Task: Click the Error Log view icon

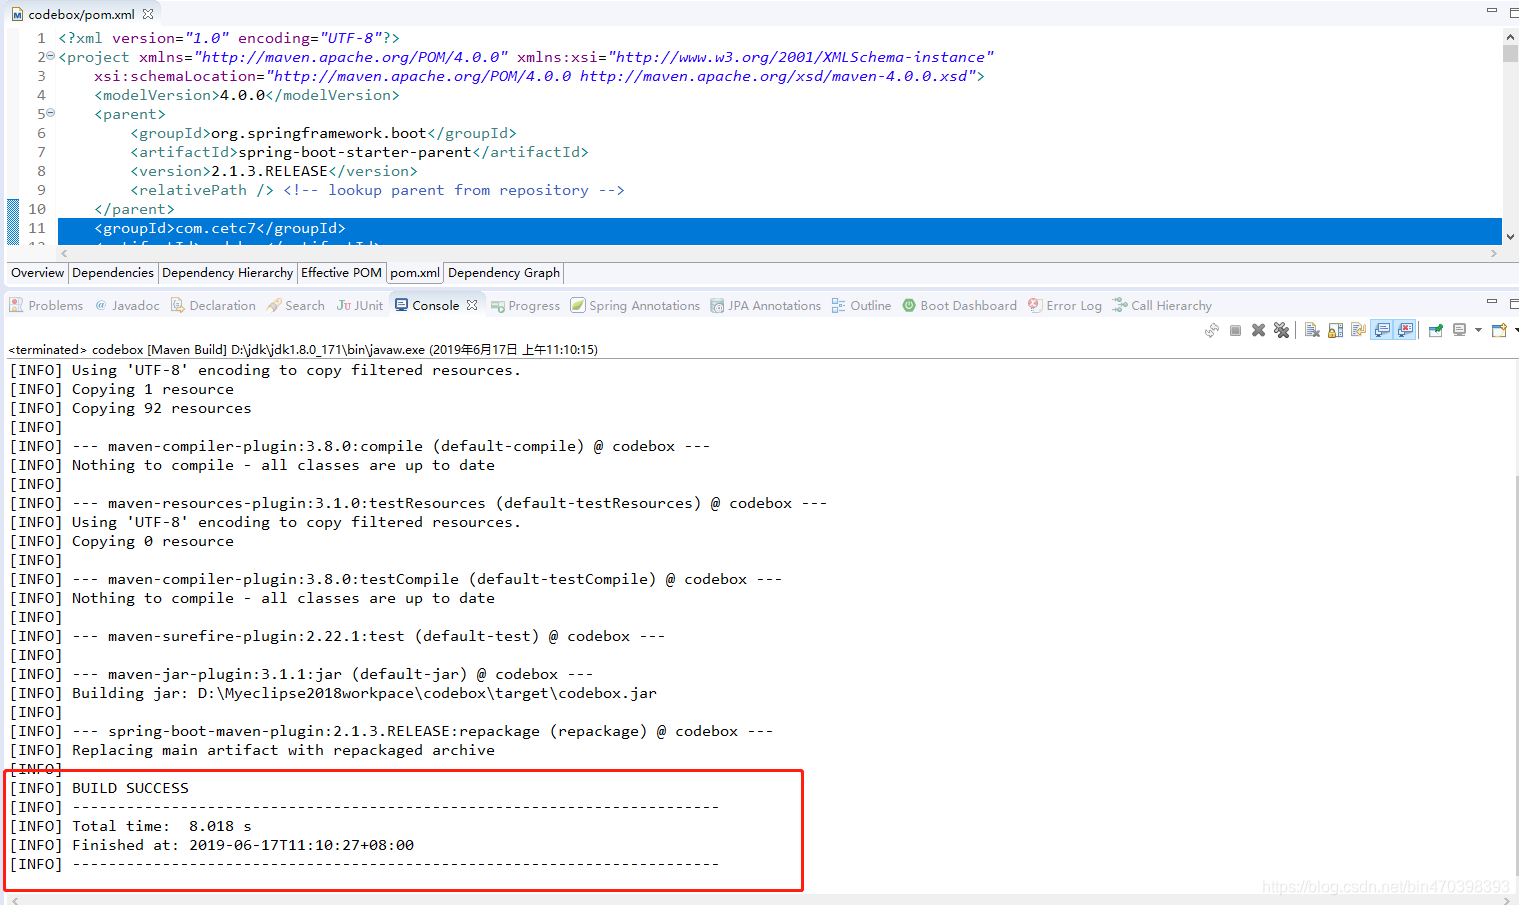Action: pyautogui.click(x=1035, y=305)
